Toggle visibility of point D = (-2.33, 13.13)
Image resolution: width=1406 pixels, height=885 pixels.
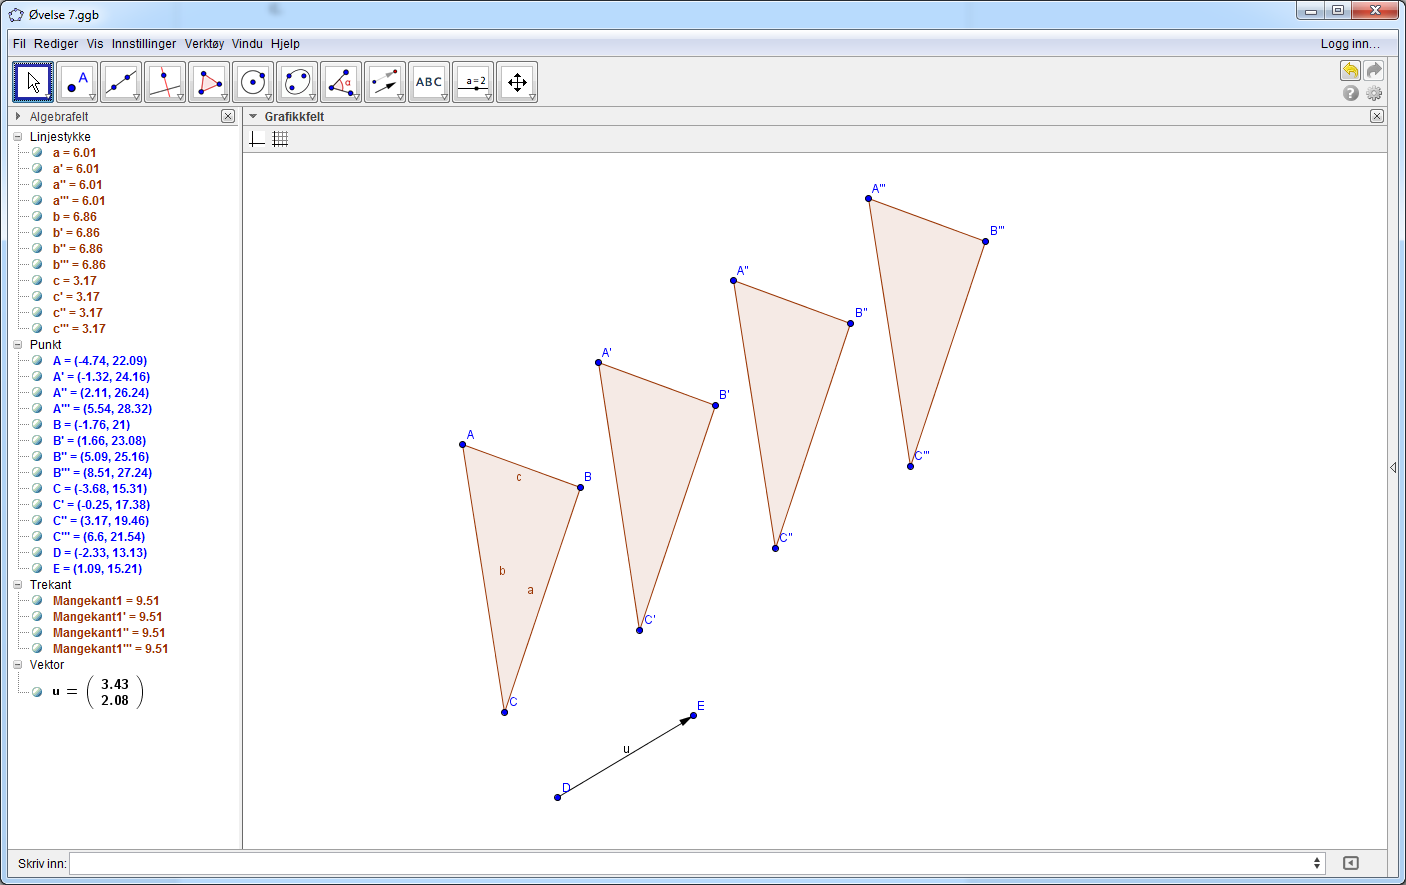[37, 553]
